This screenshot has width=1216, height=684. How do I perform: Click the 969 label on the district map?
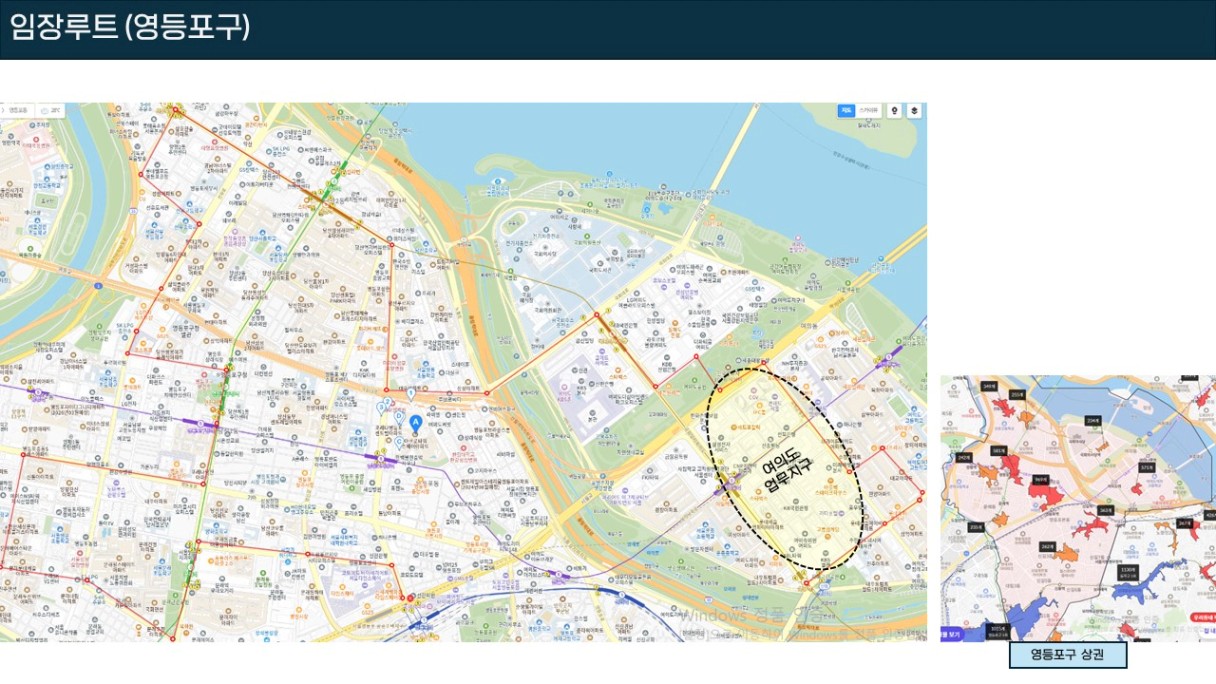[x=1041, y=479]
